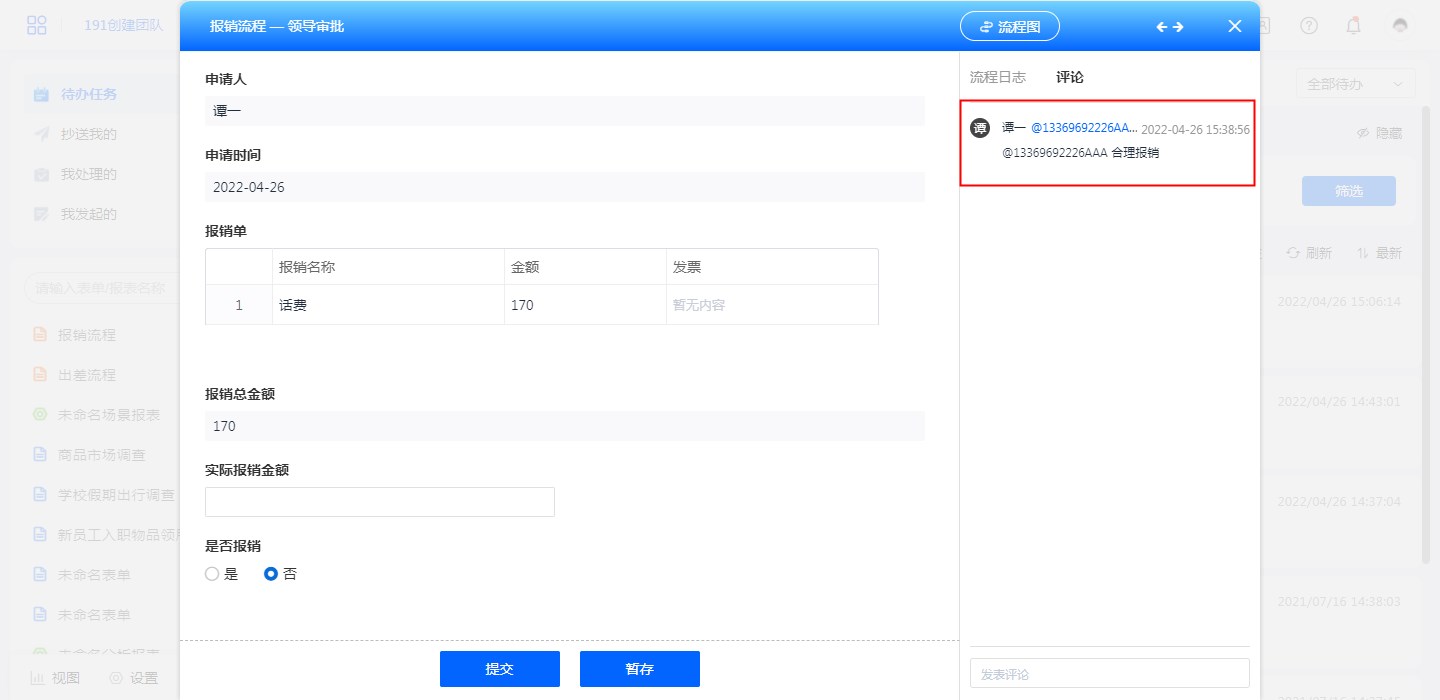
Task: Select the 是 radio option
Action: pos(212,574)
